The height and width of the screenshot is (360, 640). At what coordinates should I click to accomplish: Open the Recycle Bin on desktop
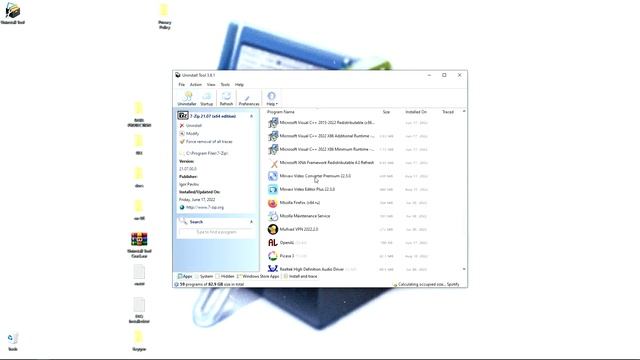coord(13,342)
